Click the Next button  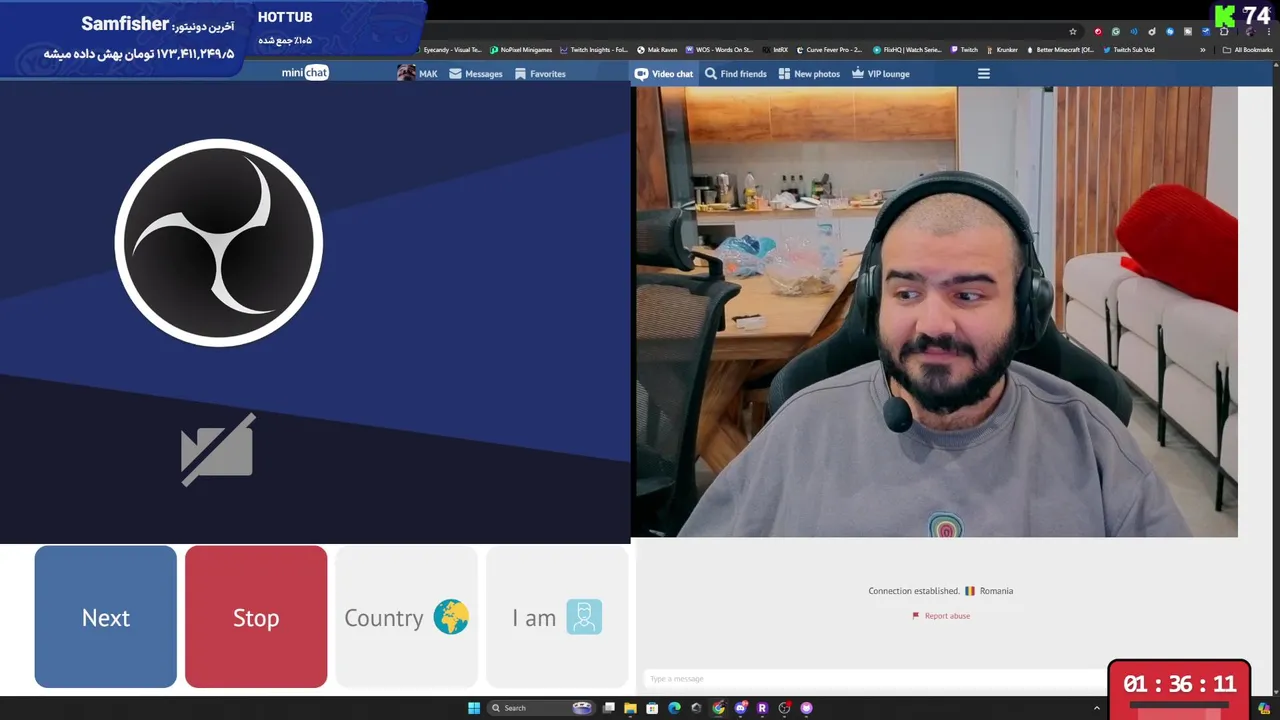coord(106,617)
